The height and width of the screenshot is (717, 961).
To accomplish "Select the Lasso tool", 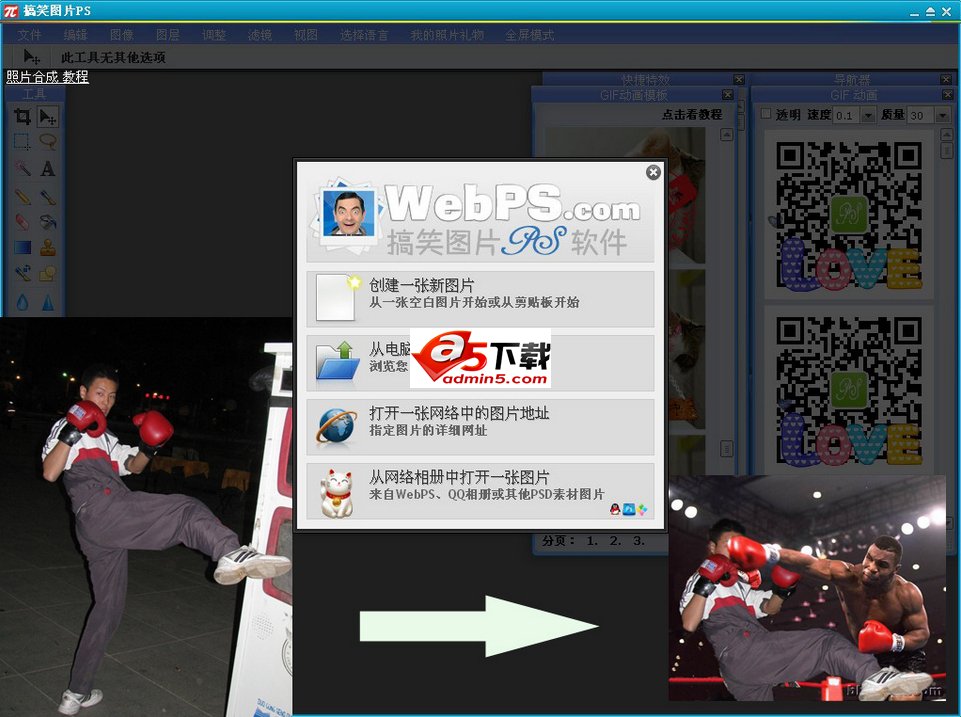I will point(47,141).
